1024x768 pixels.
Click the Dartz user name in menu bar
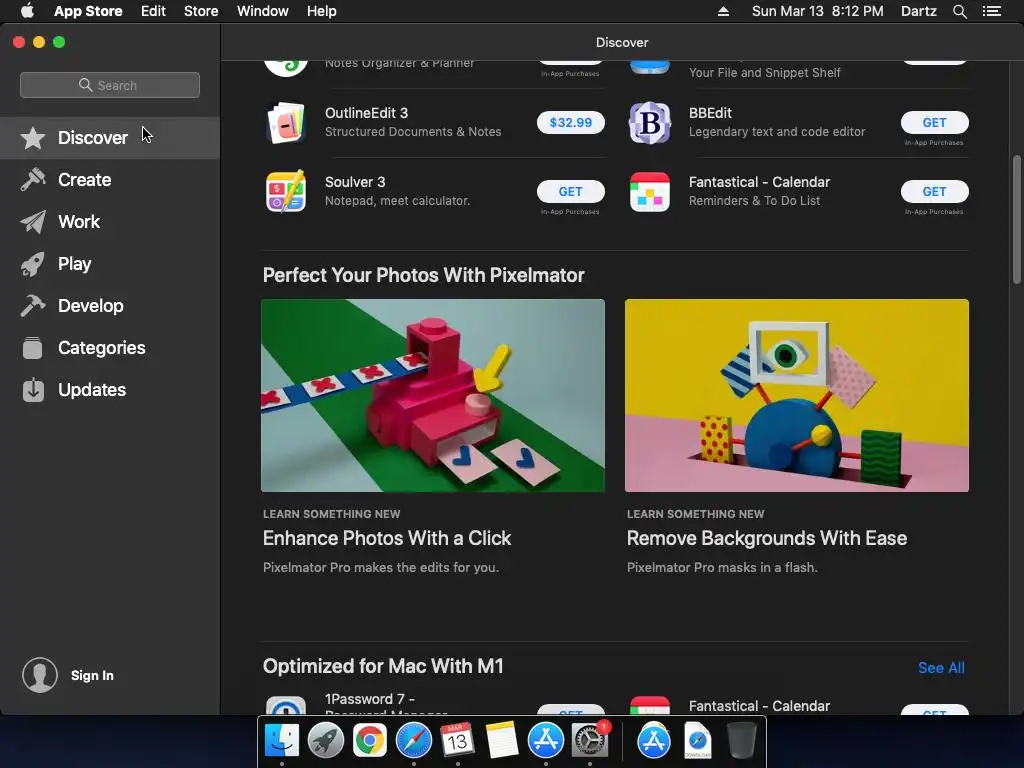coord(918,11)
